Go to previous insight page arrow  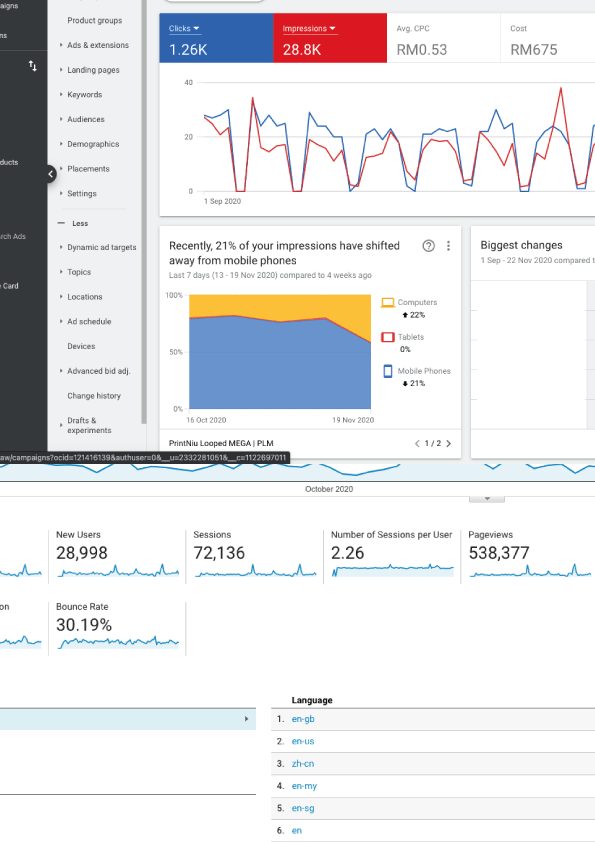pyautogui.click(x=417, y=444)
